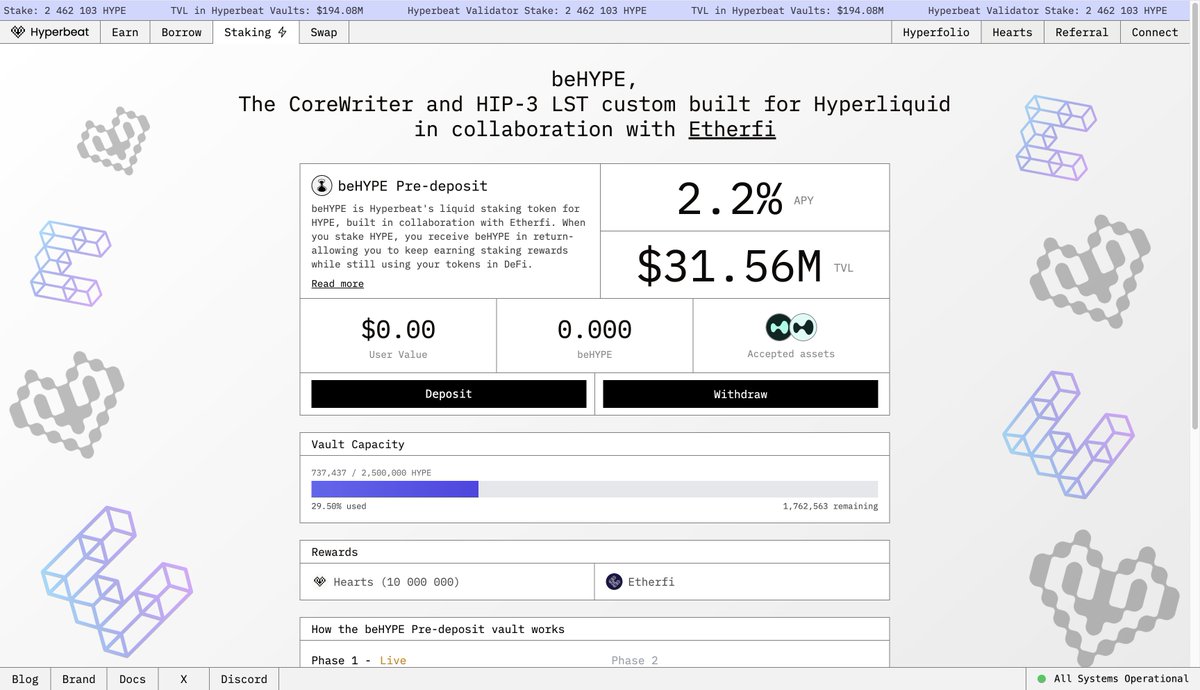This screenshot has height=690, width=1200.
Task: Click the green systems status dot
Action: (x=1041, y=679)
